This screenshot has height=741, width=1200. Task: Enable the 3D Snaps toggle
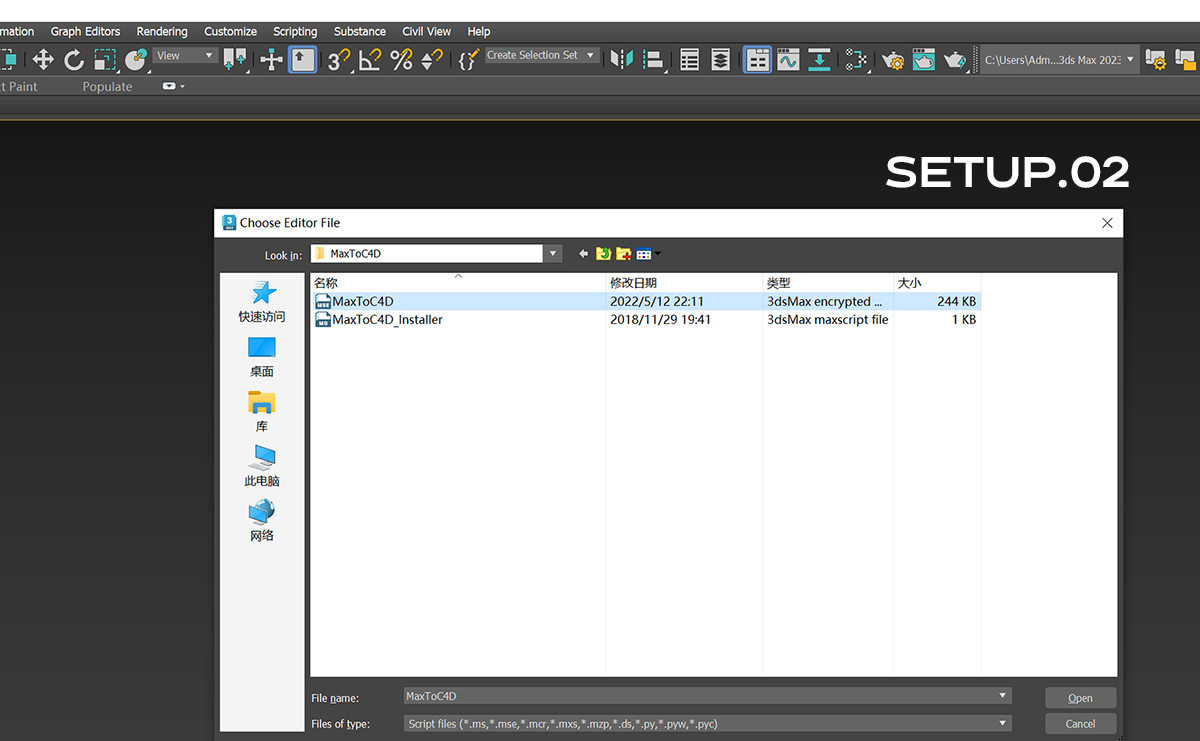tap(339, 60)
